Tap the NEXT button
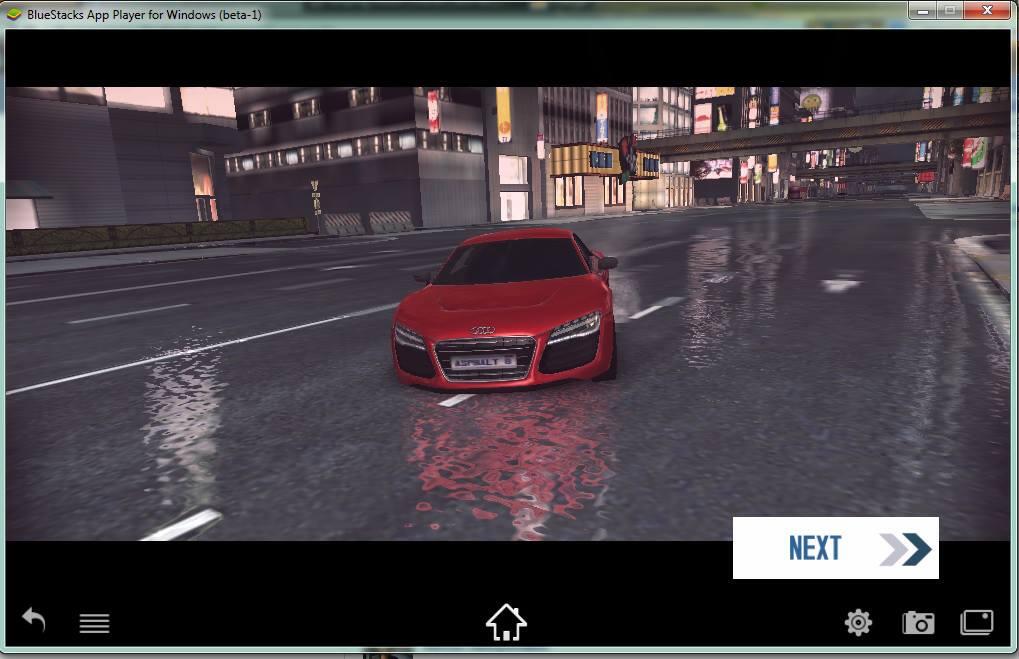Screen dimensions: 1019x659 click(836, 548)
